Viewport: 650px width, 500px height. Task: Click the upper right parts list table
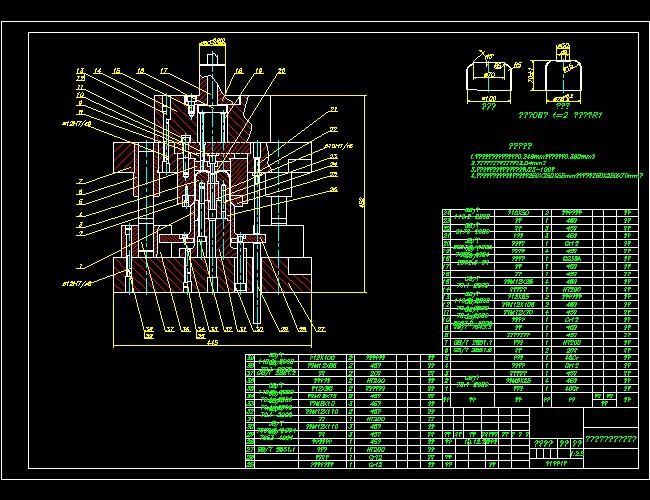click(x=540, y=300)
